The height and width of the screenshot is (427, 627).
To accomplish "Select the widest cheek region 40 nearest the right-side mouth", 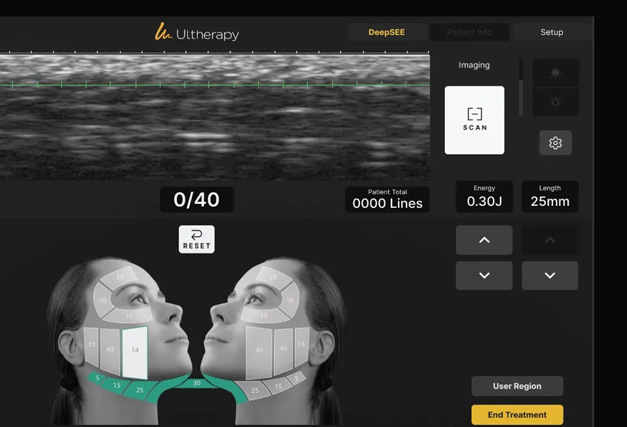I will point(259,351).
